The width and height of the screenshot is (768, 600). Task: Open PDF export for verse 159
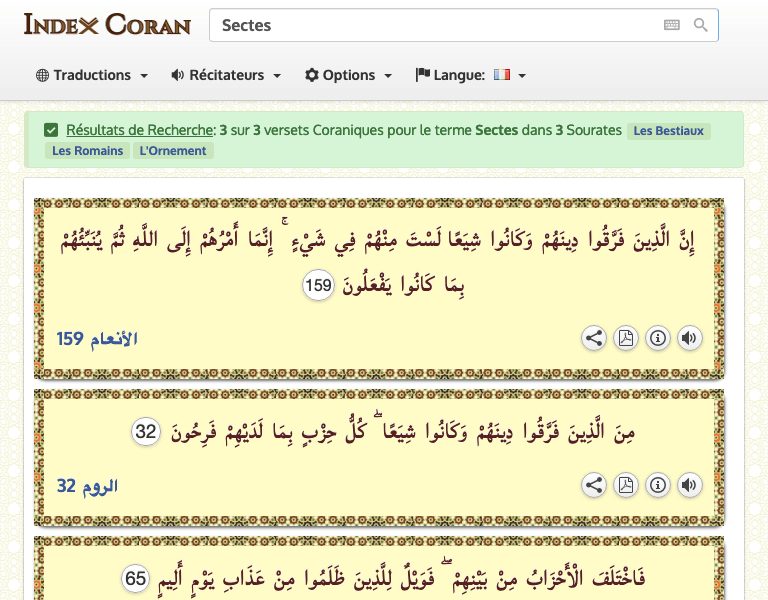tap(626, 338)
